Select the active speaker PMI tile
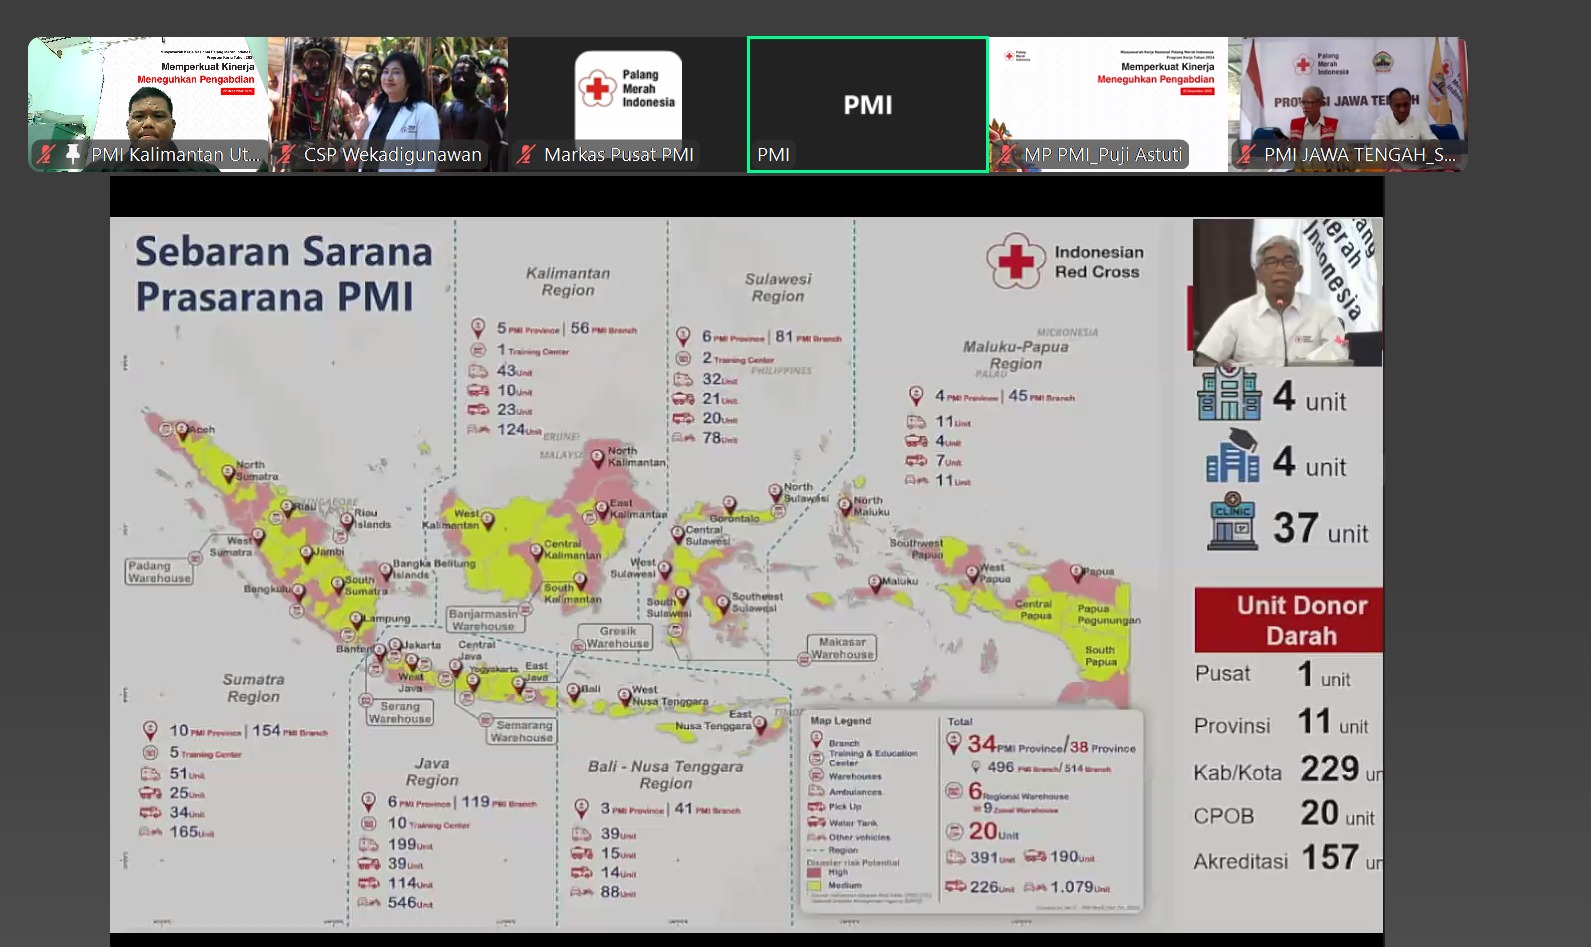 click(x=867, y=104)
